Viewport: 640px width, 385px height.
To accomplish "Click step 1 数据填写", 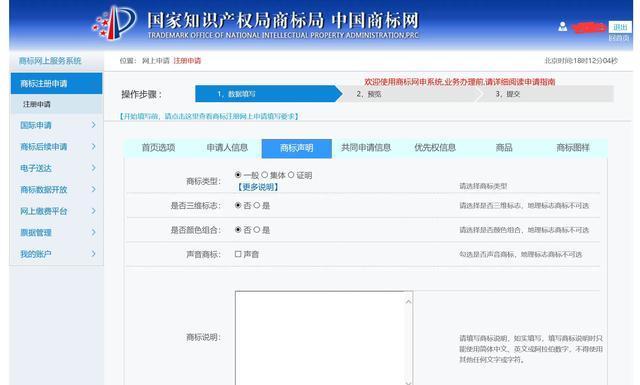I will click(x=268, y=94).
